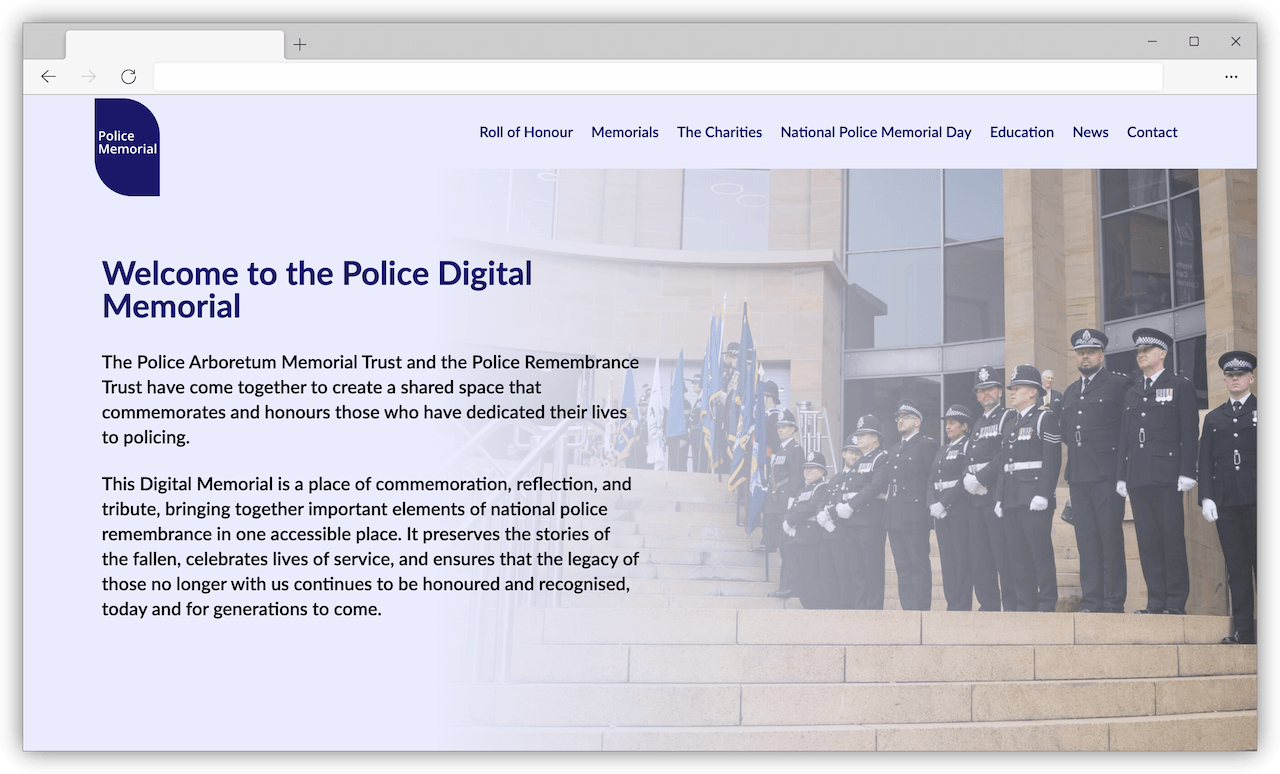Open the Roll of Honour menu item
Screen dimensions: 1280x774
526,132
